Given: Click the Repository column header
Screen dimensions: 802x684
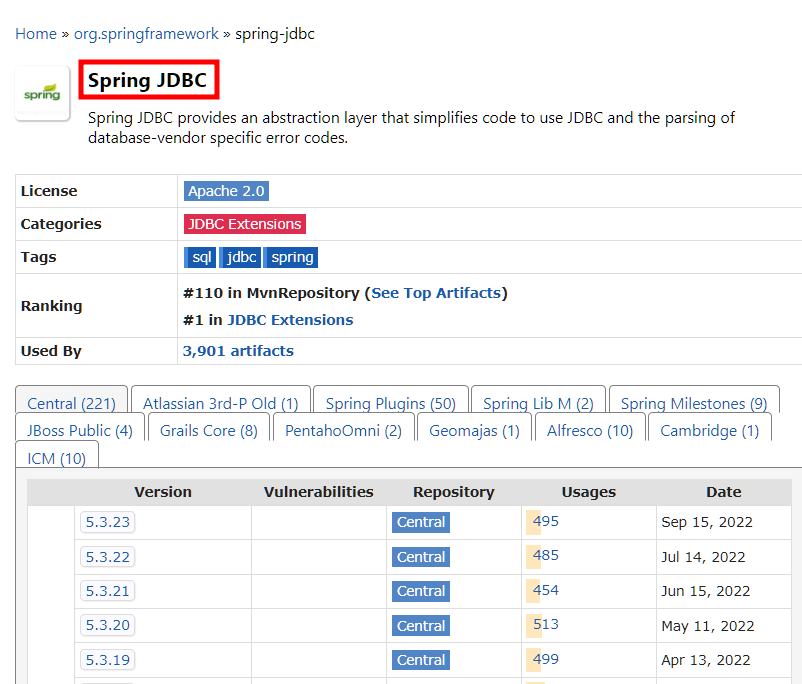Looking at the screenshot, I should coord(454,492).
